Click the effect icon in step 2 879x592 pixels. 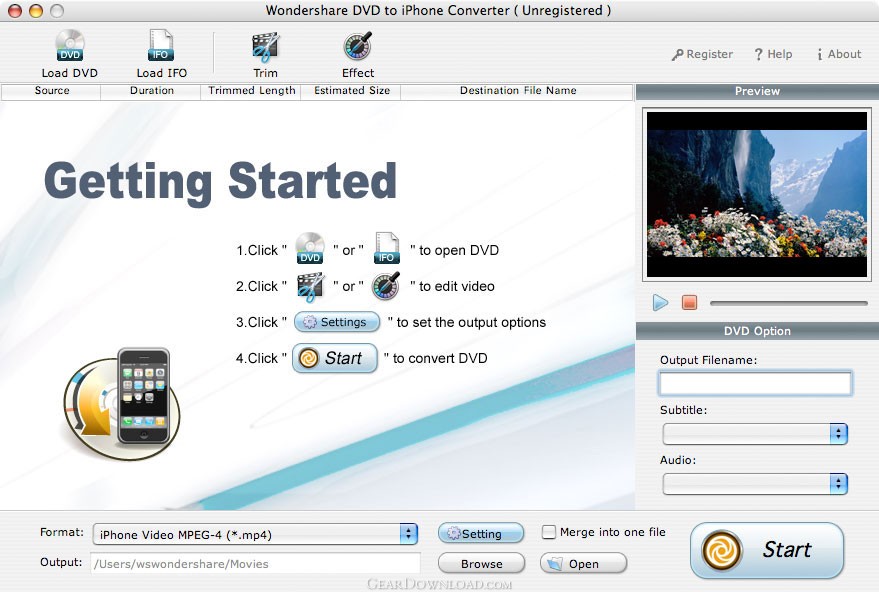tap(386, 286)
